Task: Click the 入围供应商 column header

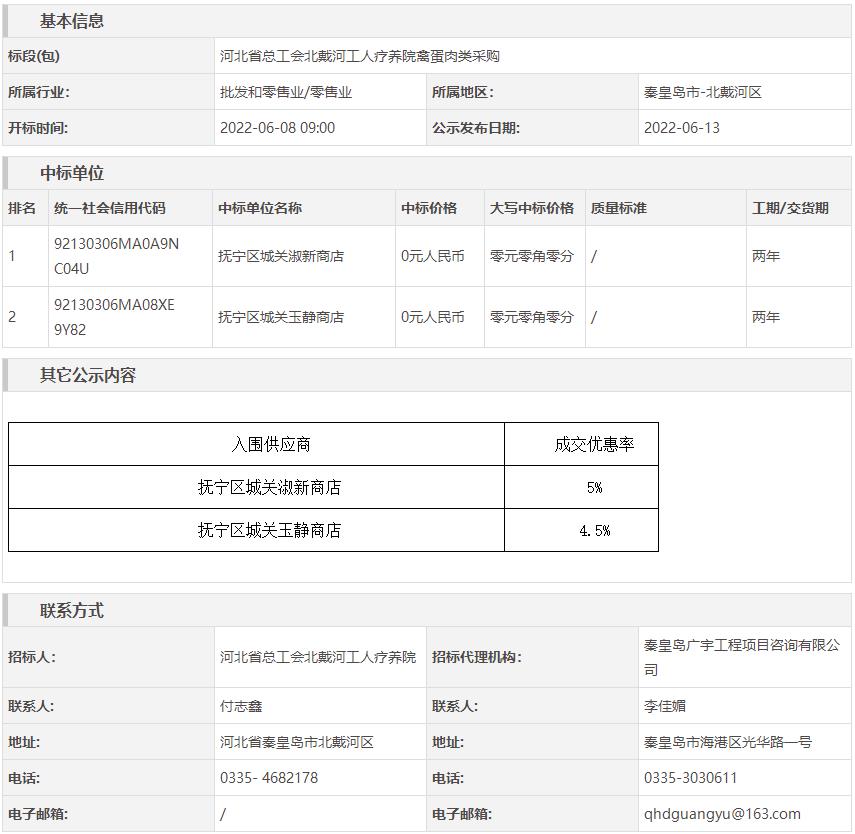Action: click(x=271, y=445)
